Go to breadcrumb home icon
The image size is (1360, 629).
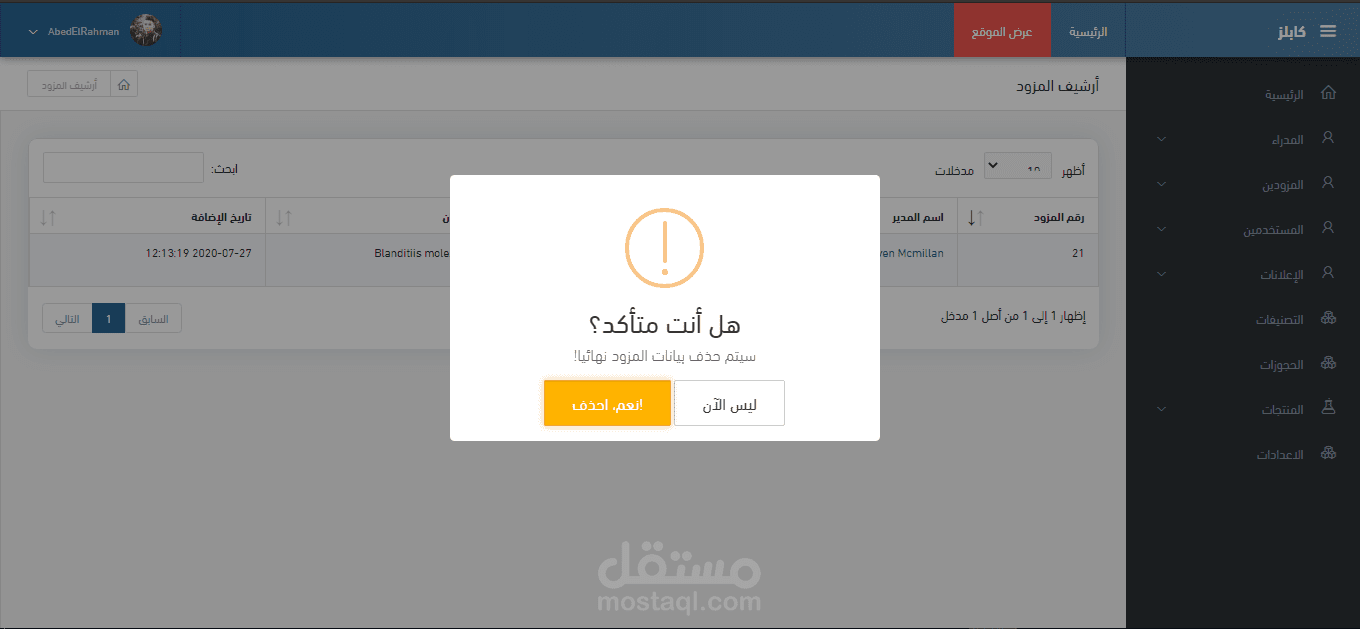pyautogui.click(x=124, y=85)
